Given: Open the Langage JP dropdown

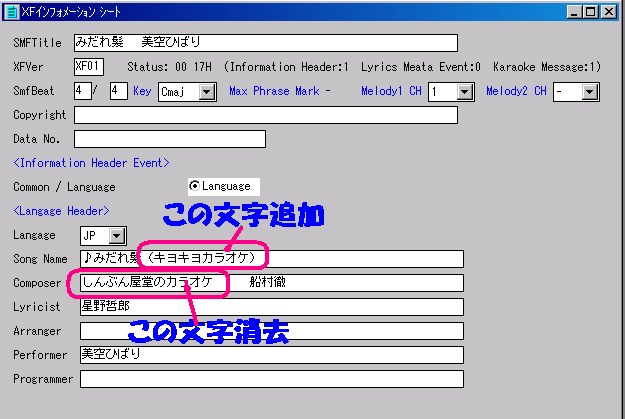Looking at the screenshot, I should (117, 236).
